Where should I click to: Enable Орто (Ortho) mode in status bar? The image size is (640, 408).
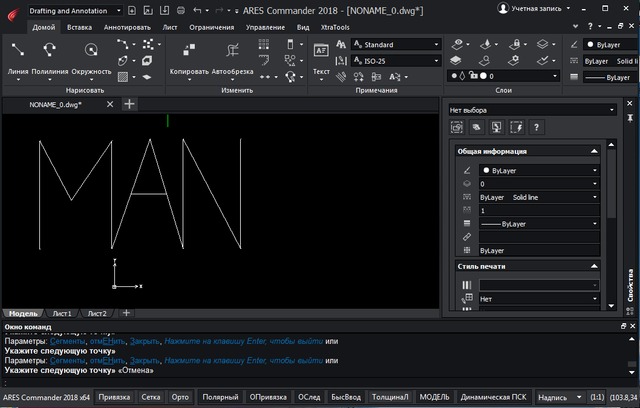(180, 397)
